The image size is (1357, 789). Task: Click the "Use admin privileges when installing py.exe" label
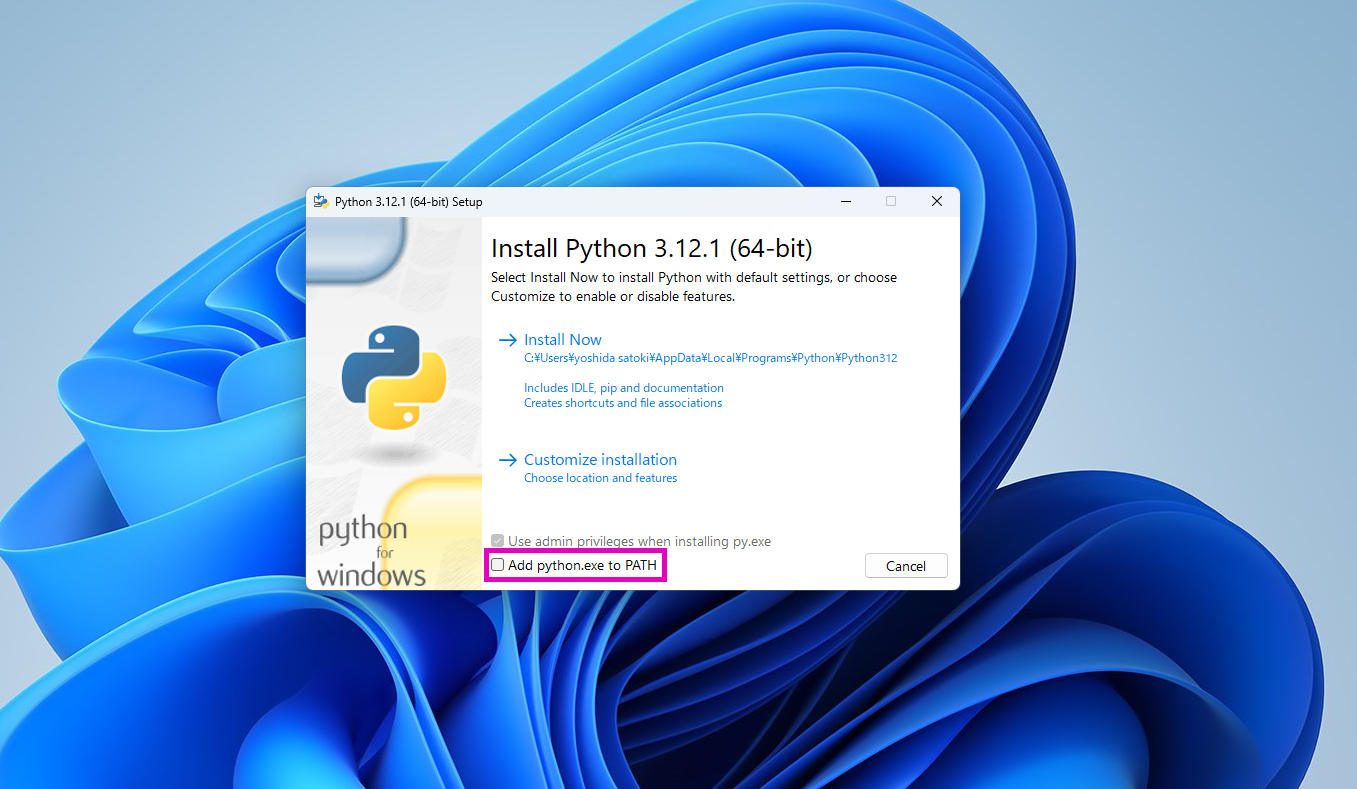coord(639,541)
